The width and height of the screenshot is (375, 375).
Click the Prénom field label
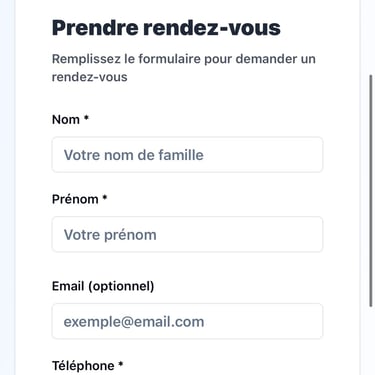75,199
